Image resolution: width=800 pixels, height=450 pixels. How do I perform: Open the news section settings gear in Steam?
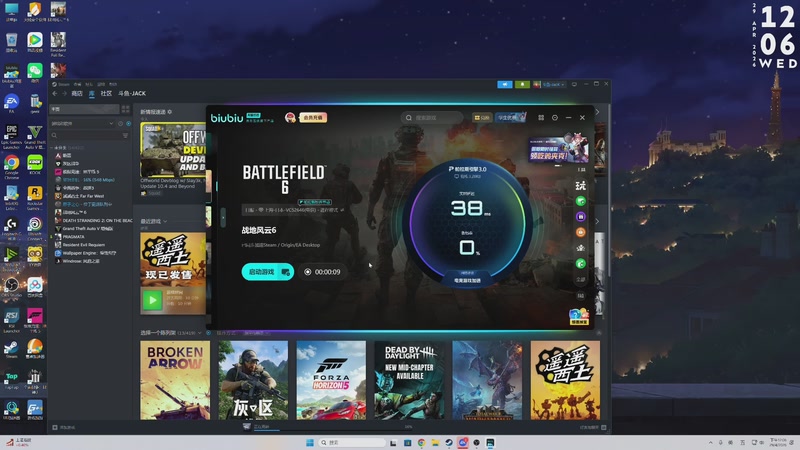(x=170, y=112)
